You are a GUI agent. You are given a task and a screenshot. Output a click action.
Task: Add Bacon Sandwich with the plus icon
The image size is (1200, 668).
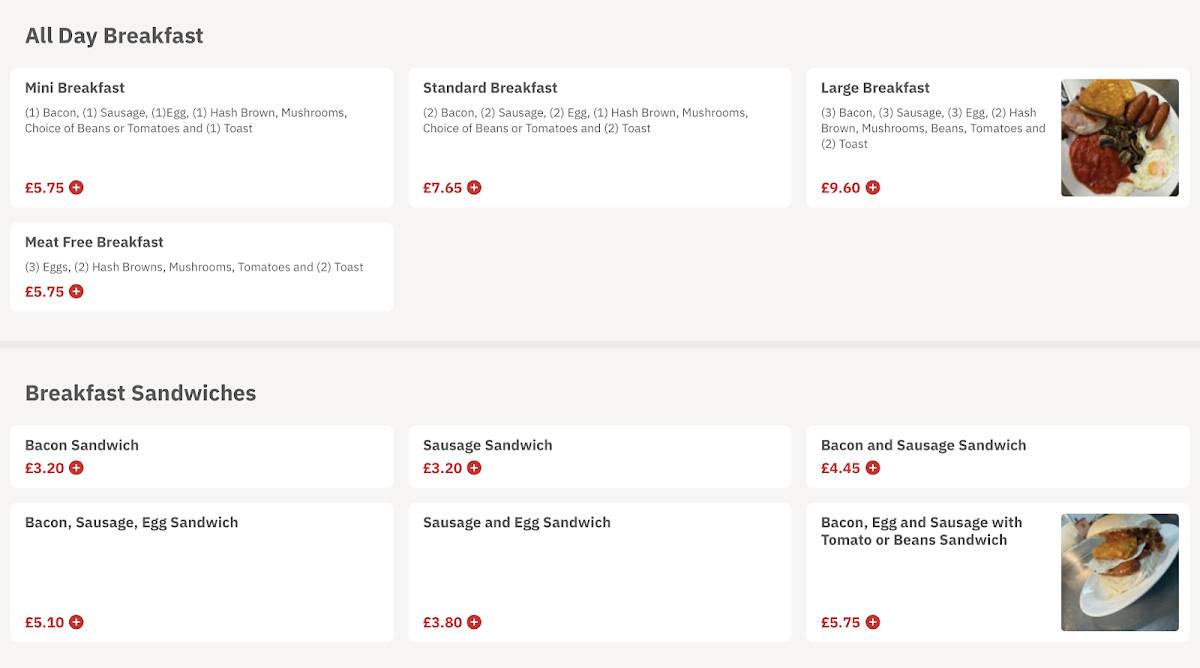coord(76,467)
